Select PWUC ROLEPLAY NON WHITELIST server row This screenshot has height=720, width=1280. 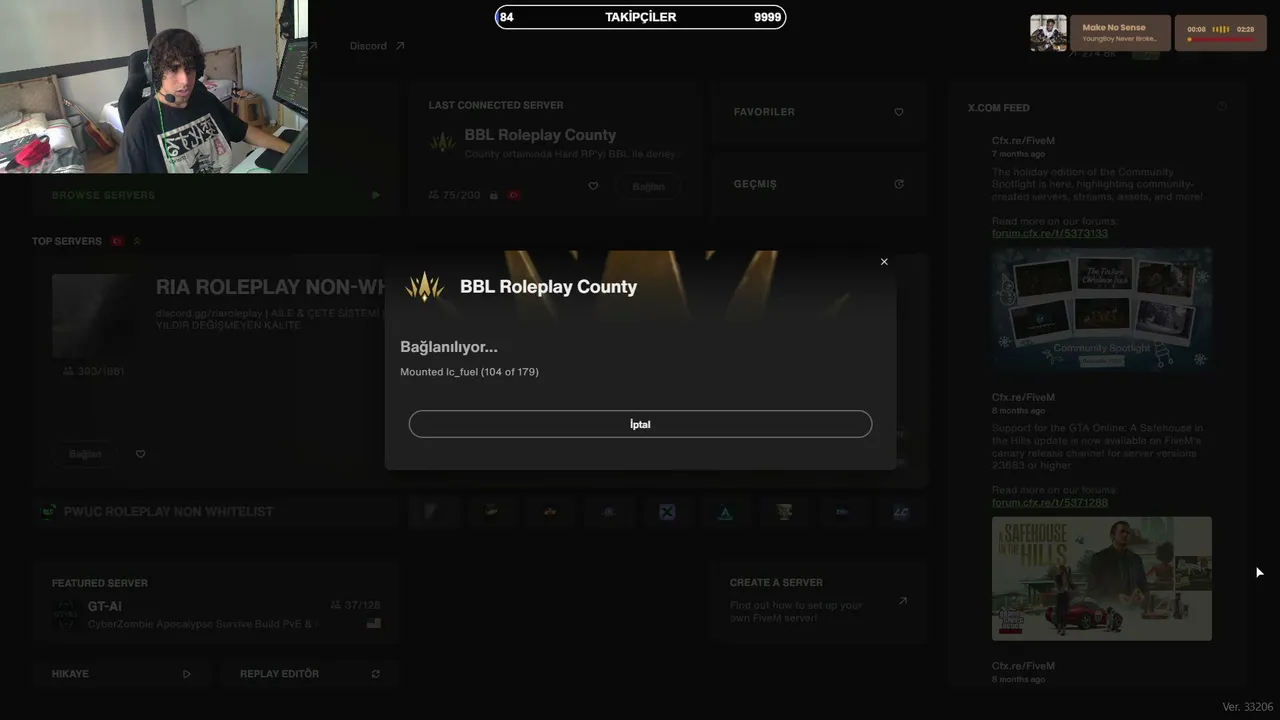[216, 512]
